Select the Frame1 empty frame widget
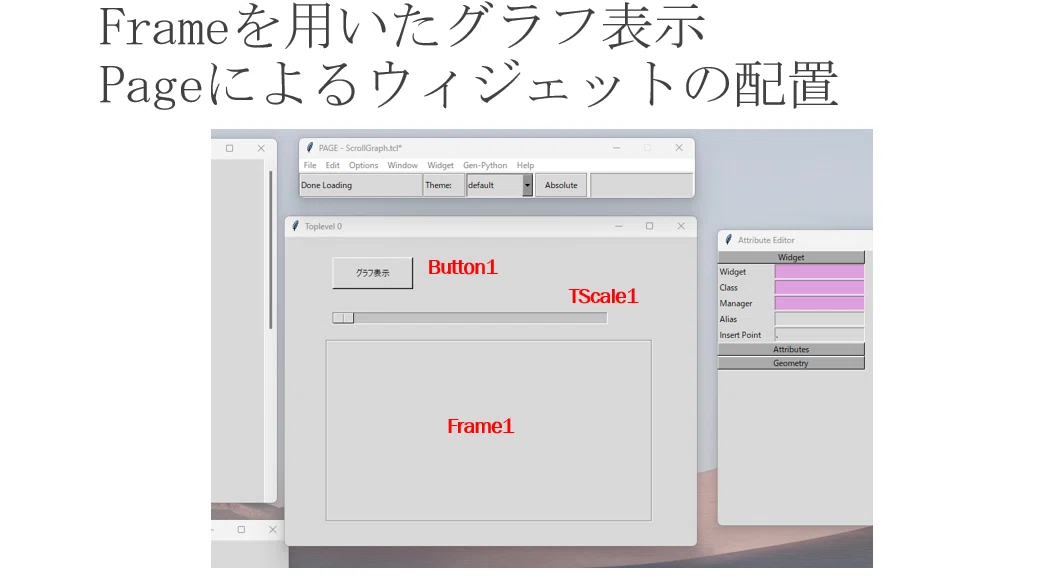 (x=489, y=431)
